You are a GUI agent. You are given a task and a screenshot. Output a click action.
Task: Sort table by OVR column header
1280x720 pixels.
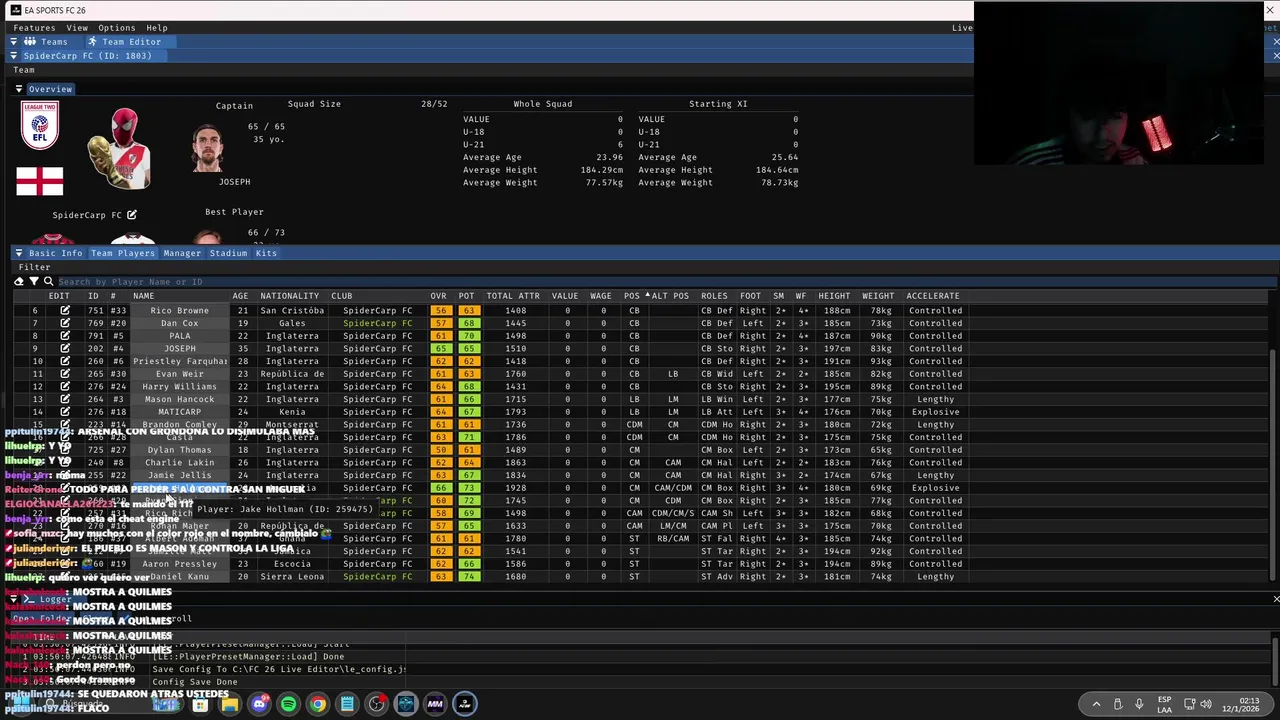click(438, 296)
